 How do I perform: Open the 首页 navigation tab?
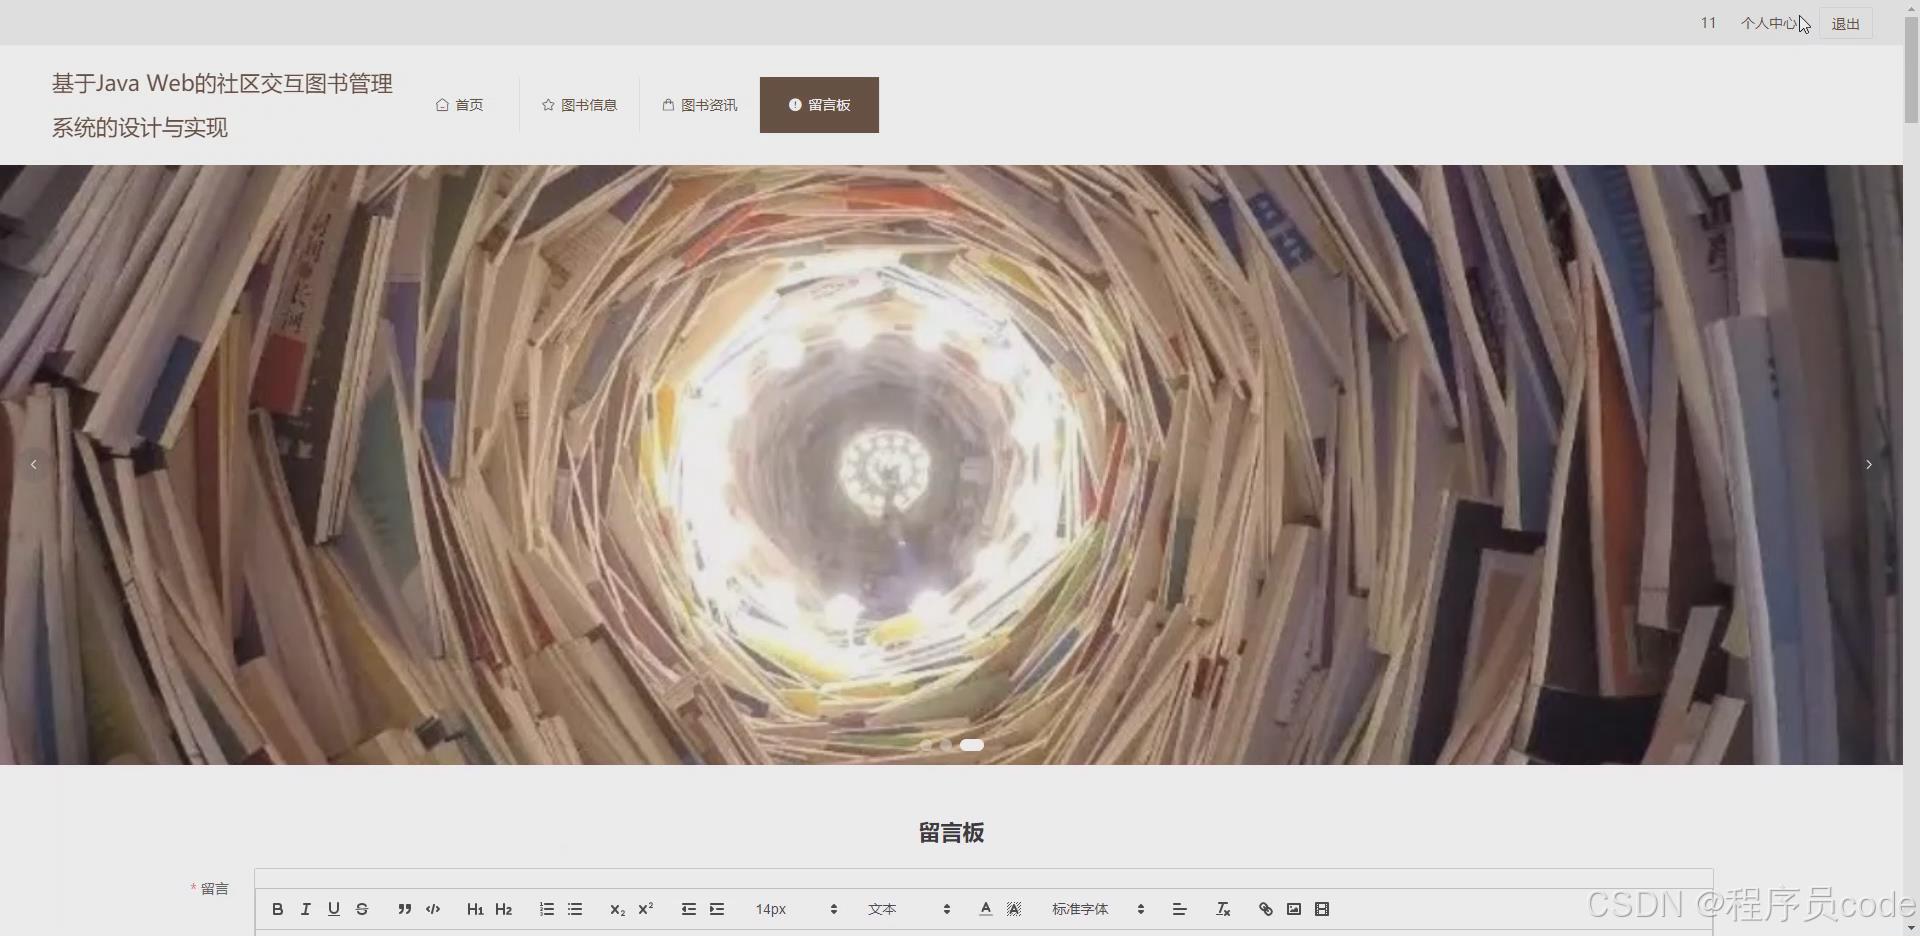(459, 104)
